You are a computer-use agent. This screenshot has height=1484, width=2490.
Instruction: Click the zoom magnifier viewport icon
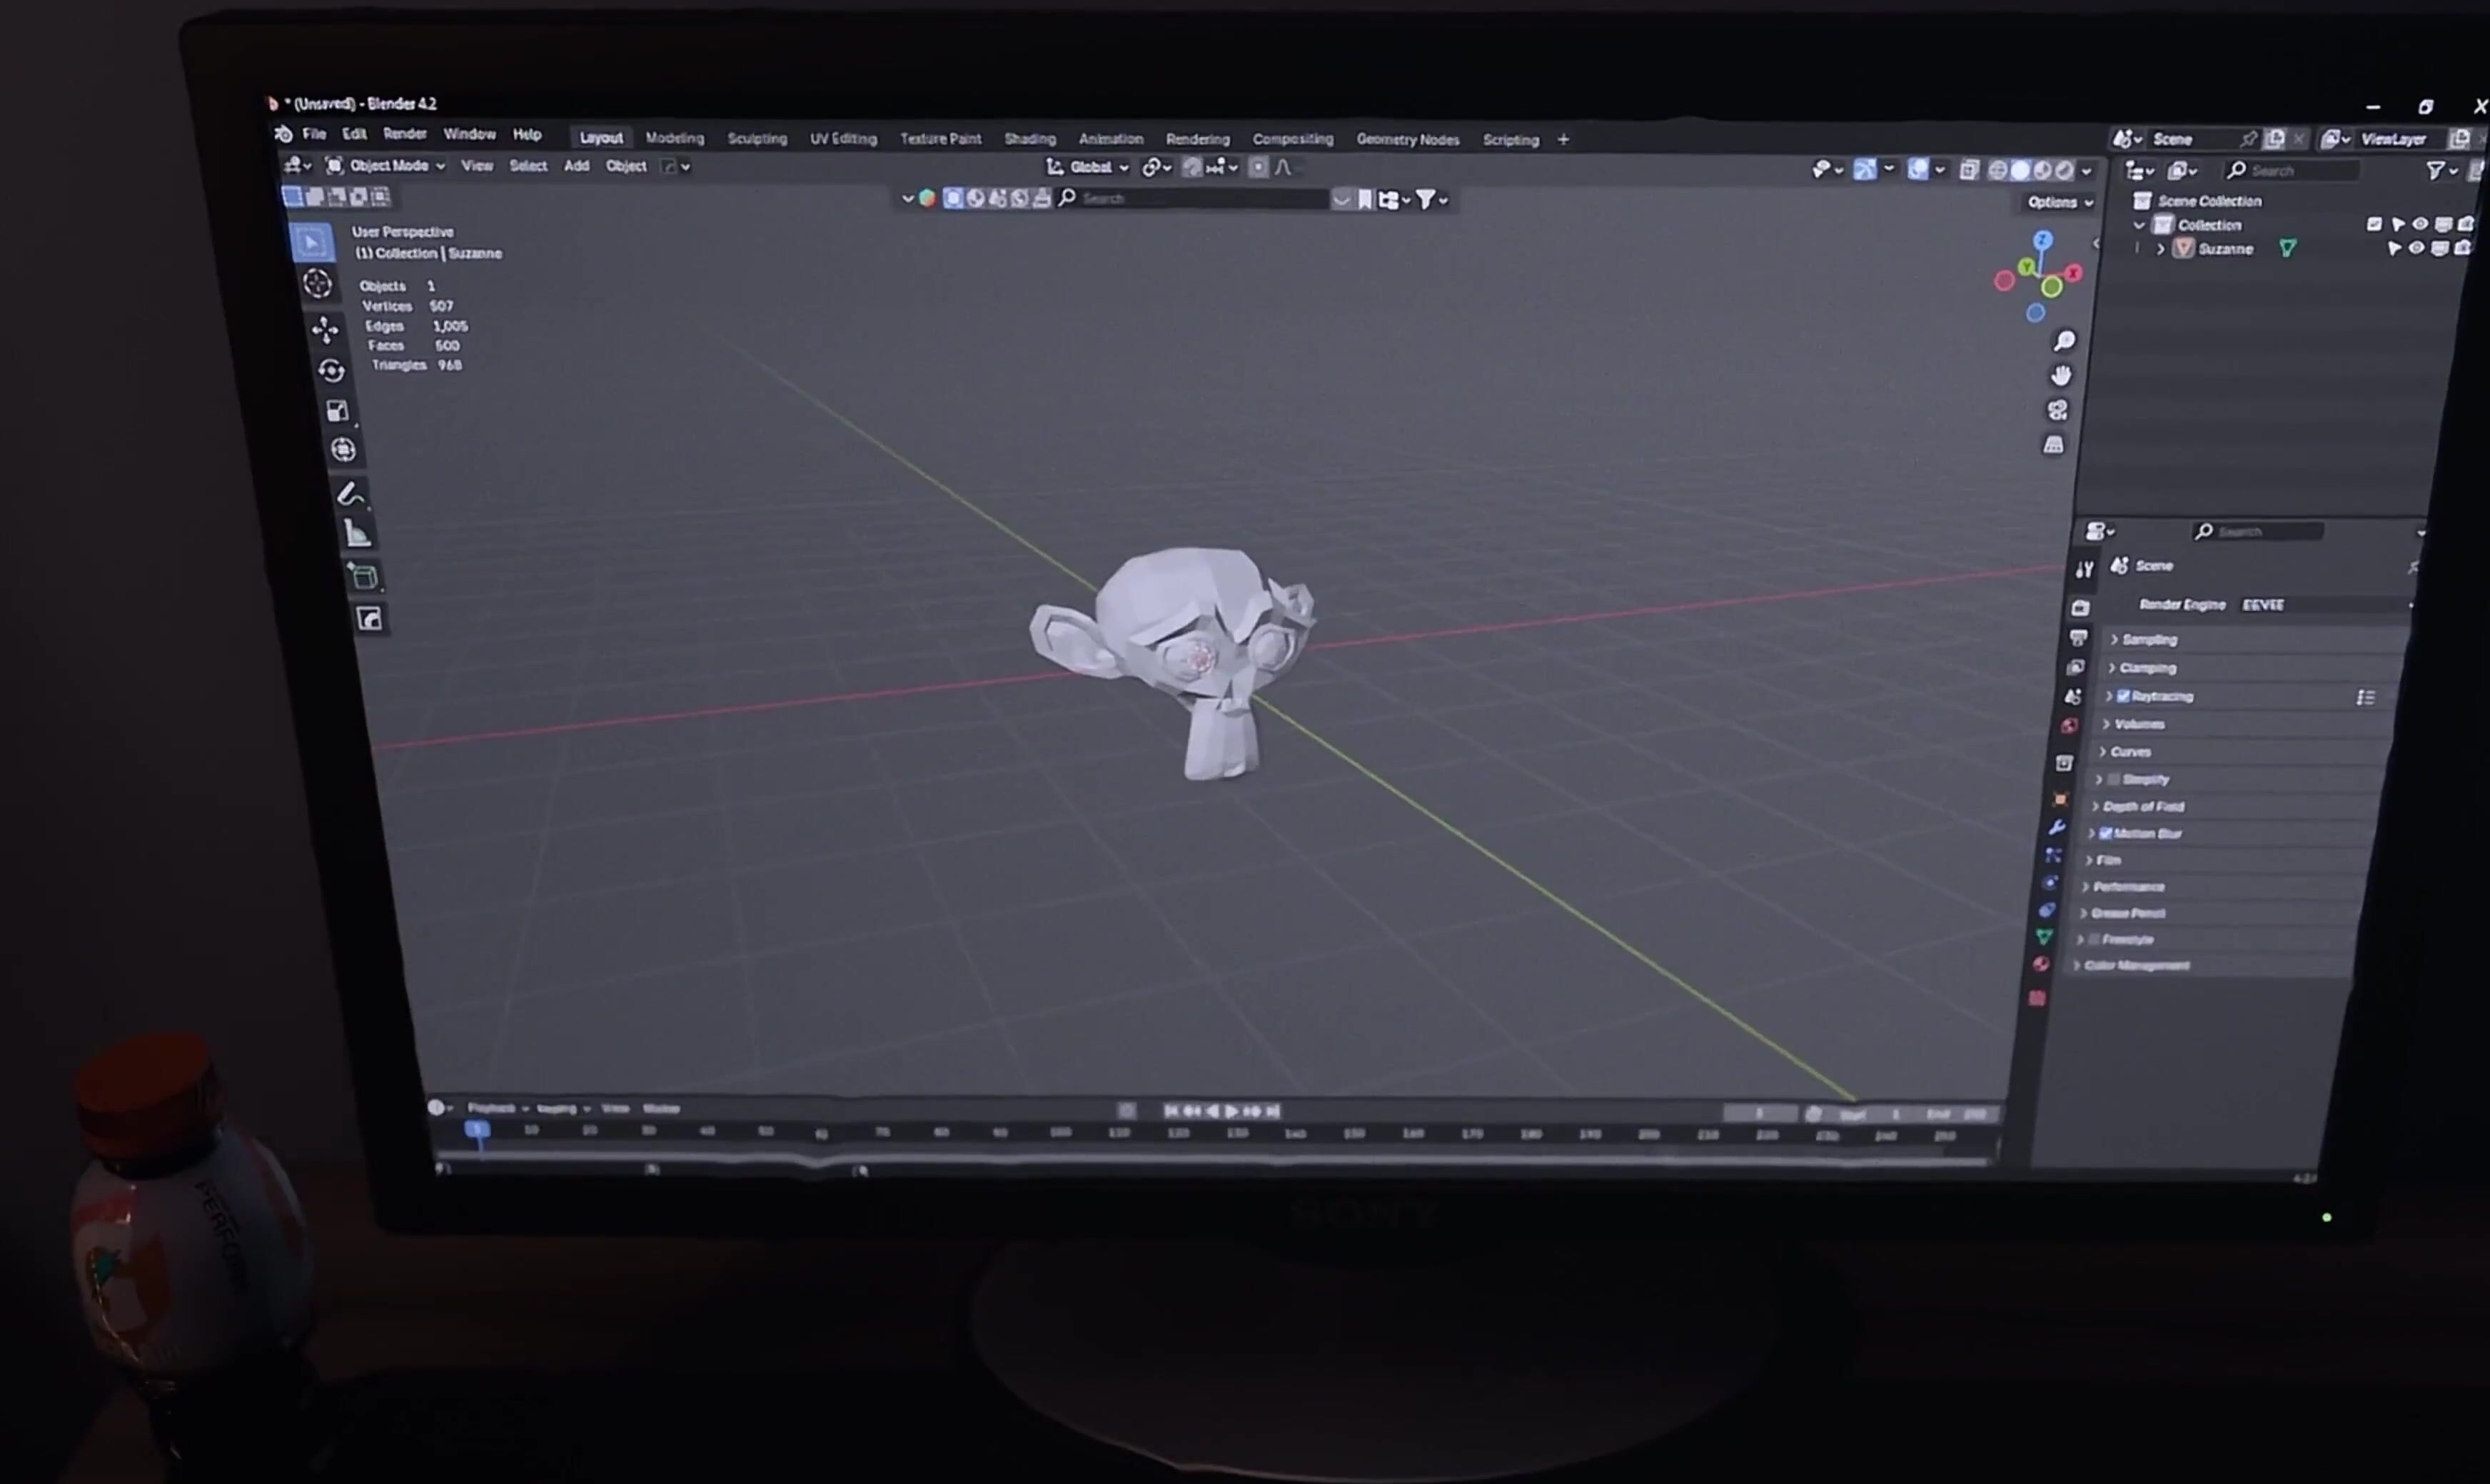coord(2065,341)
